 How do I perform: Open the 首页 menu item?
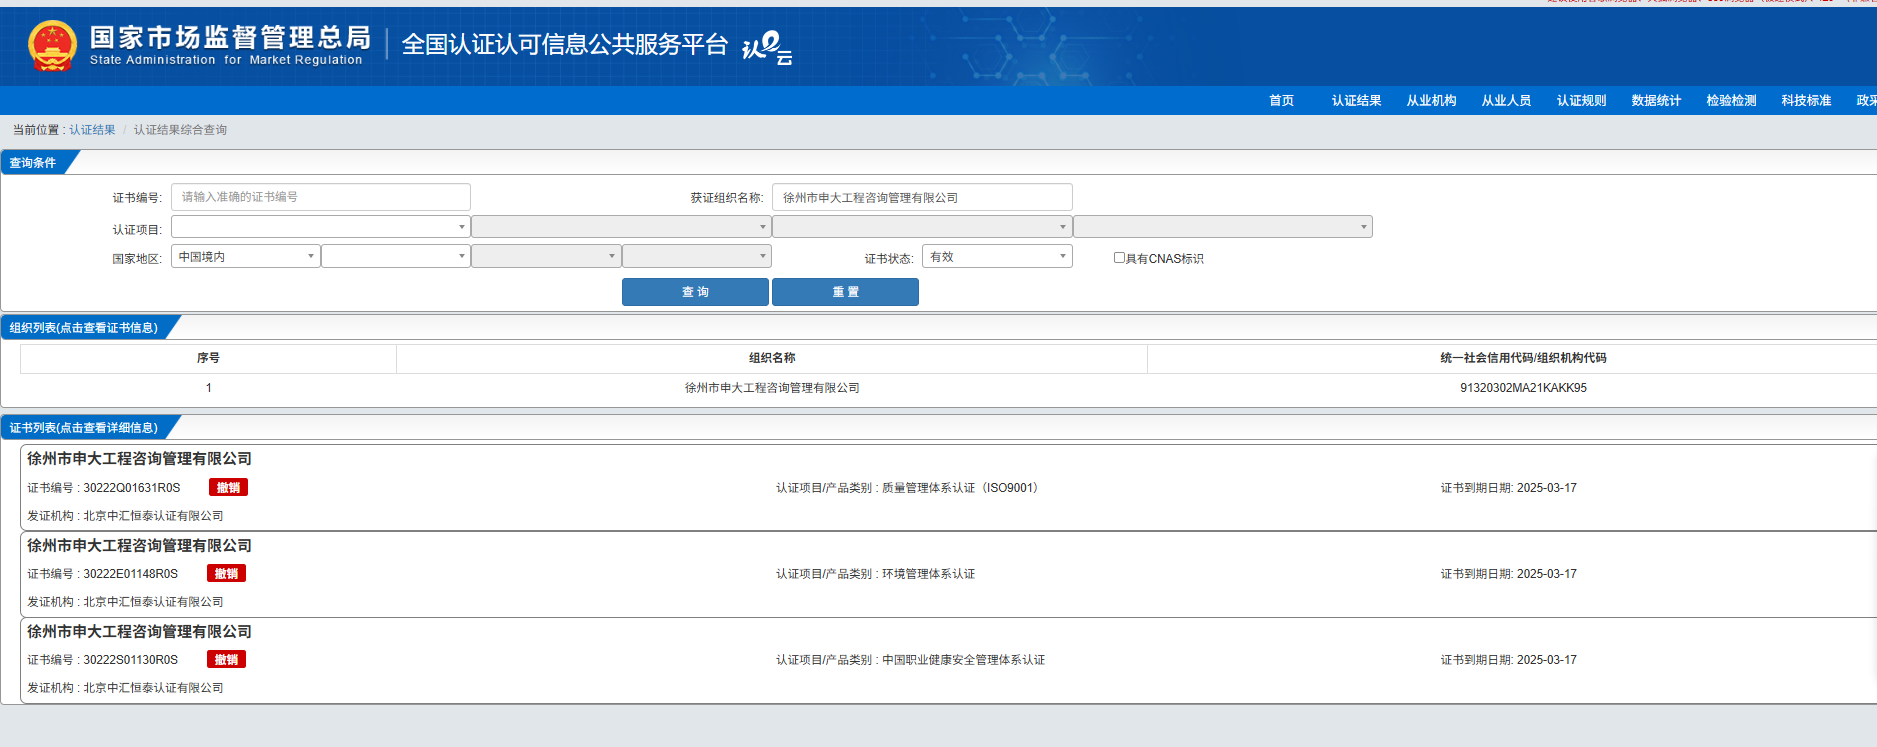click(1281, 101)
